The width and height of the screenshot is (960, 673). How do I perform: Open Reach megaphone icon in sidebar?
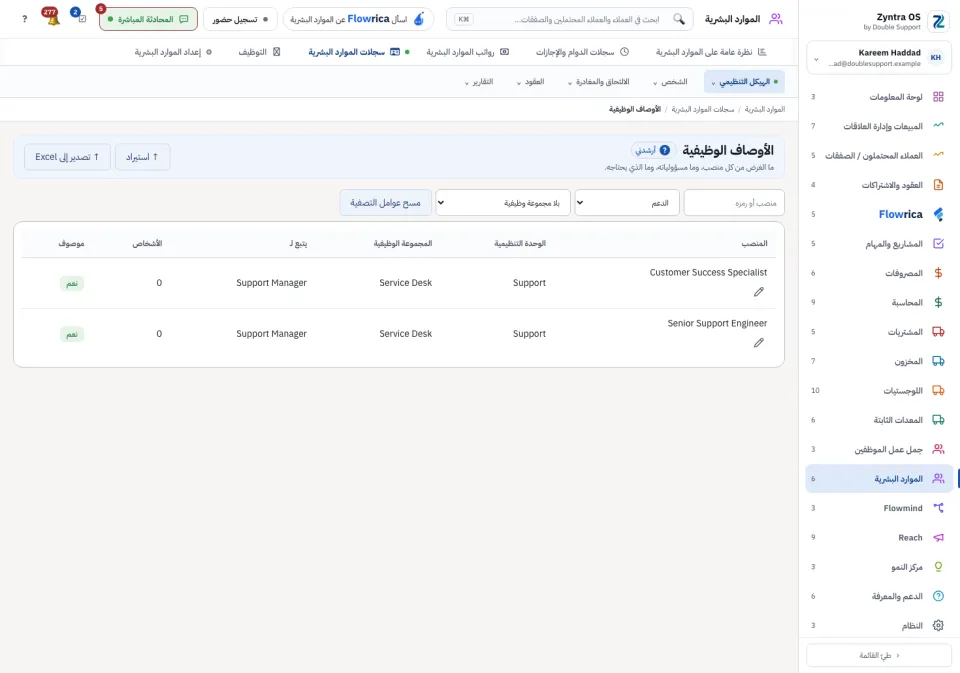tap(938, 537)
